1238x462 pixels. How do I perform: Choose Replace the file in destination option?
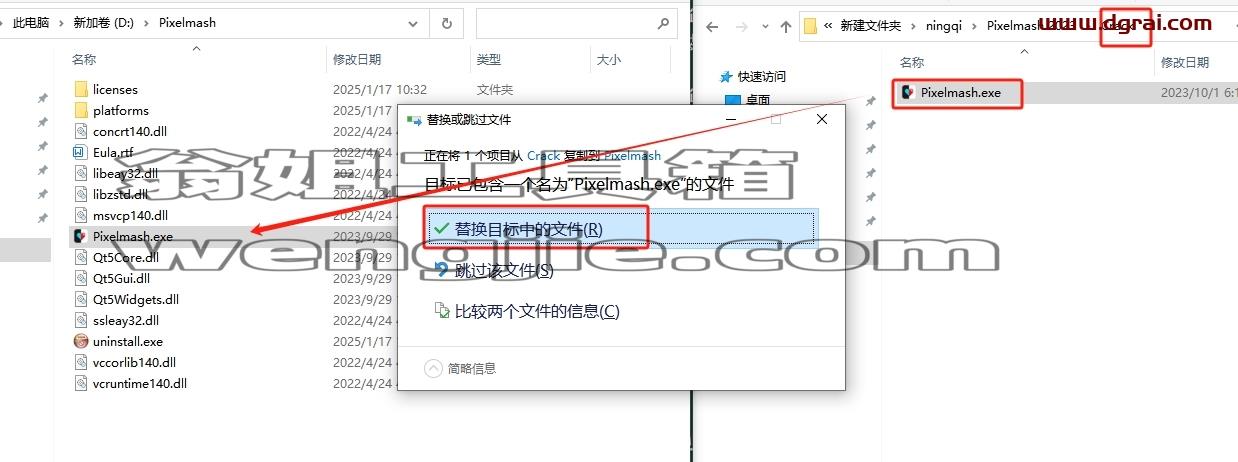pos(621,229)
